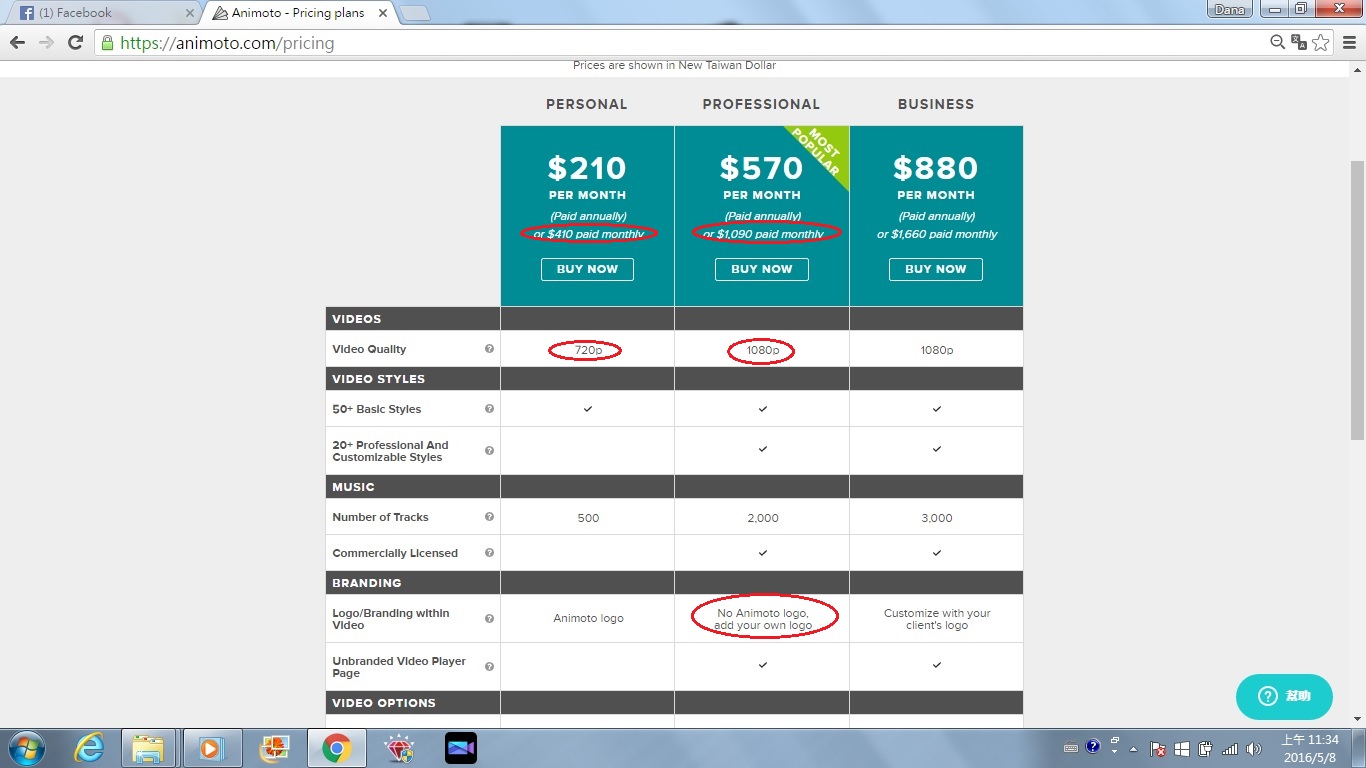
Task: Click the 'Animoto logo' cell
Action: click(588, 618)
